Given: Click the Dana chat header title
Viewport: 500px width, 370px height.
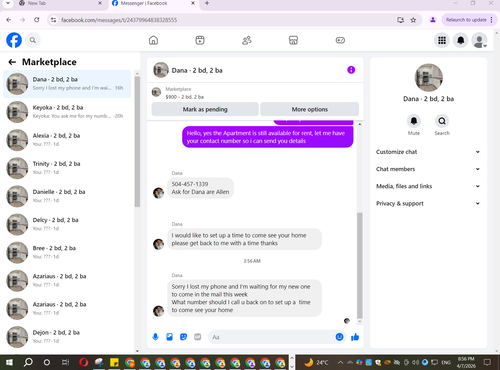Looking at the screenshot, I should pyautogui.click(x=197, y=70).
